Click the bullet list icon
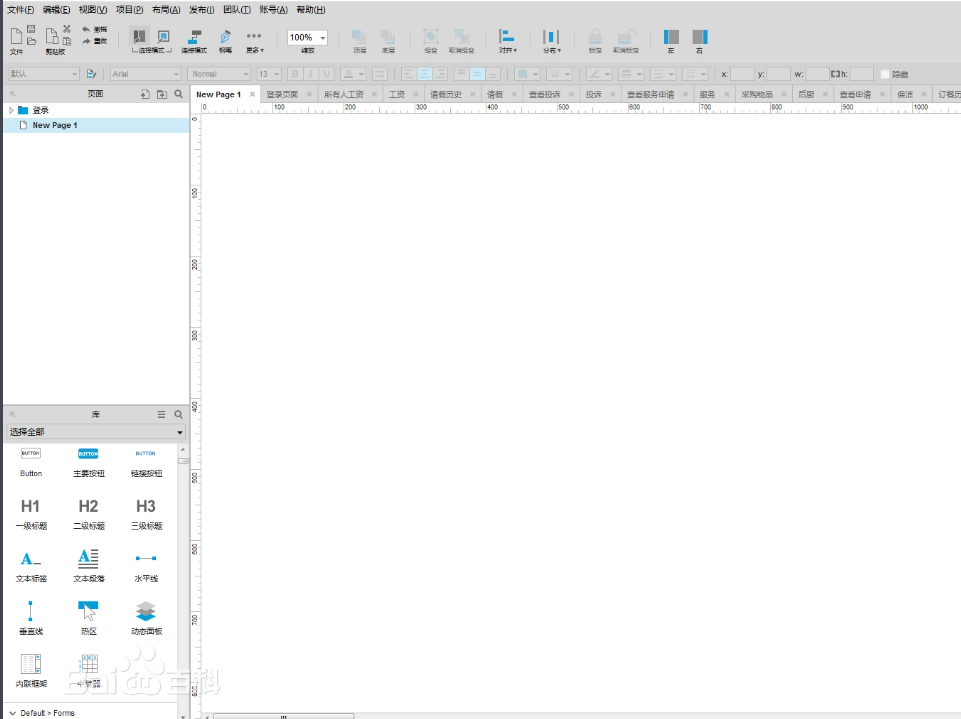The image size is (961, 719). tap(379, 74)
